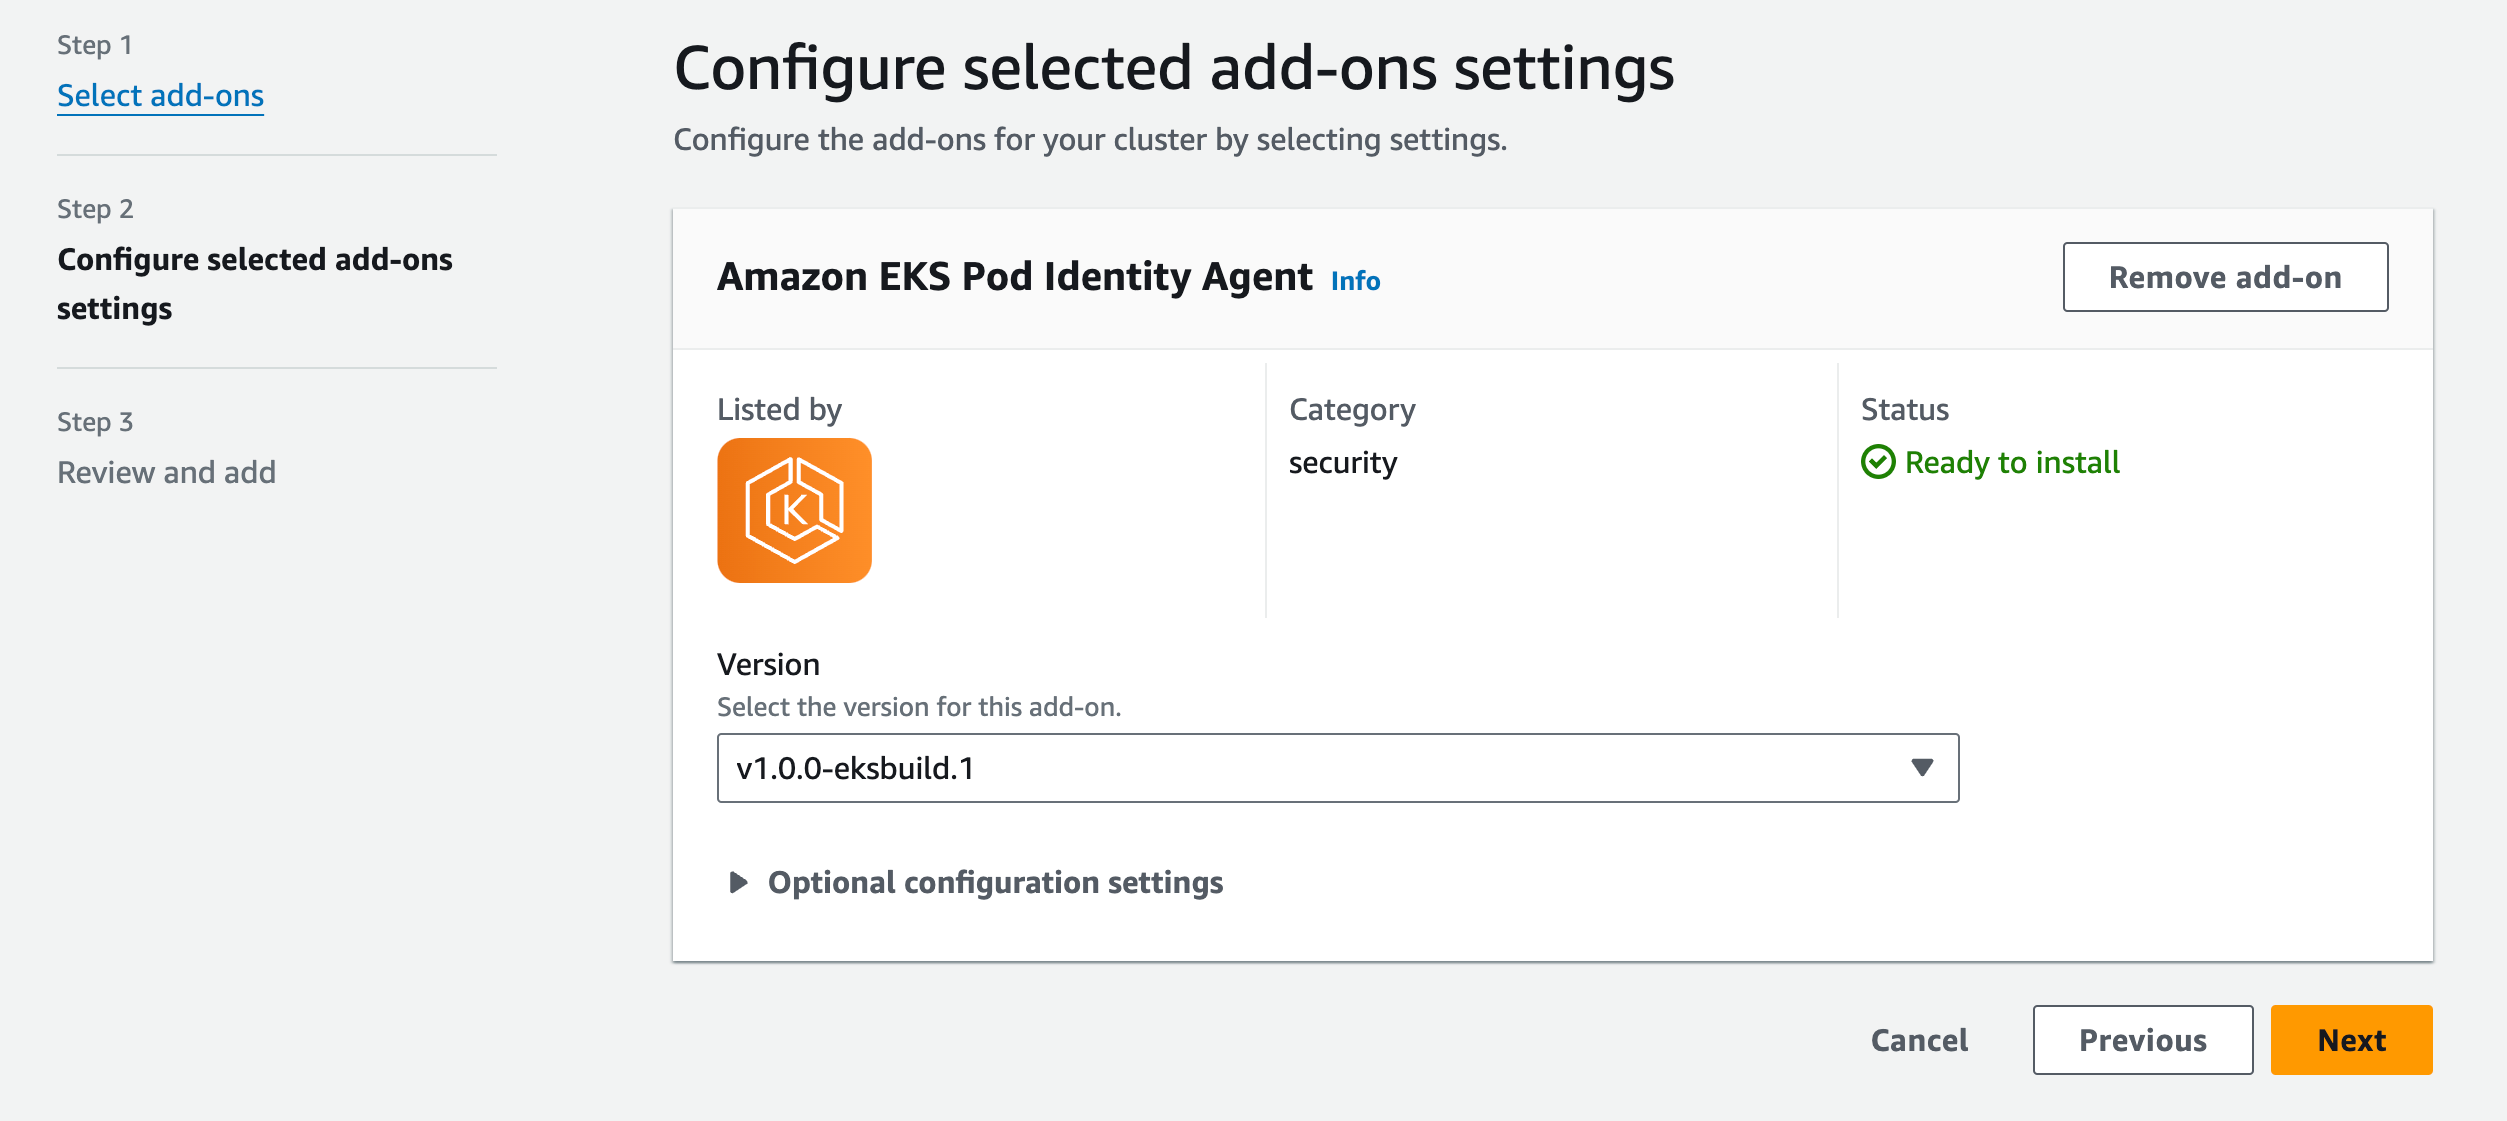Click the orange Amazon EKS logo icon

[794, 510]
